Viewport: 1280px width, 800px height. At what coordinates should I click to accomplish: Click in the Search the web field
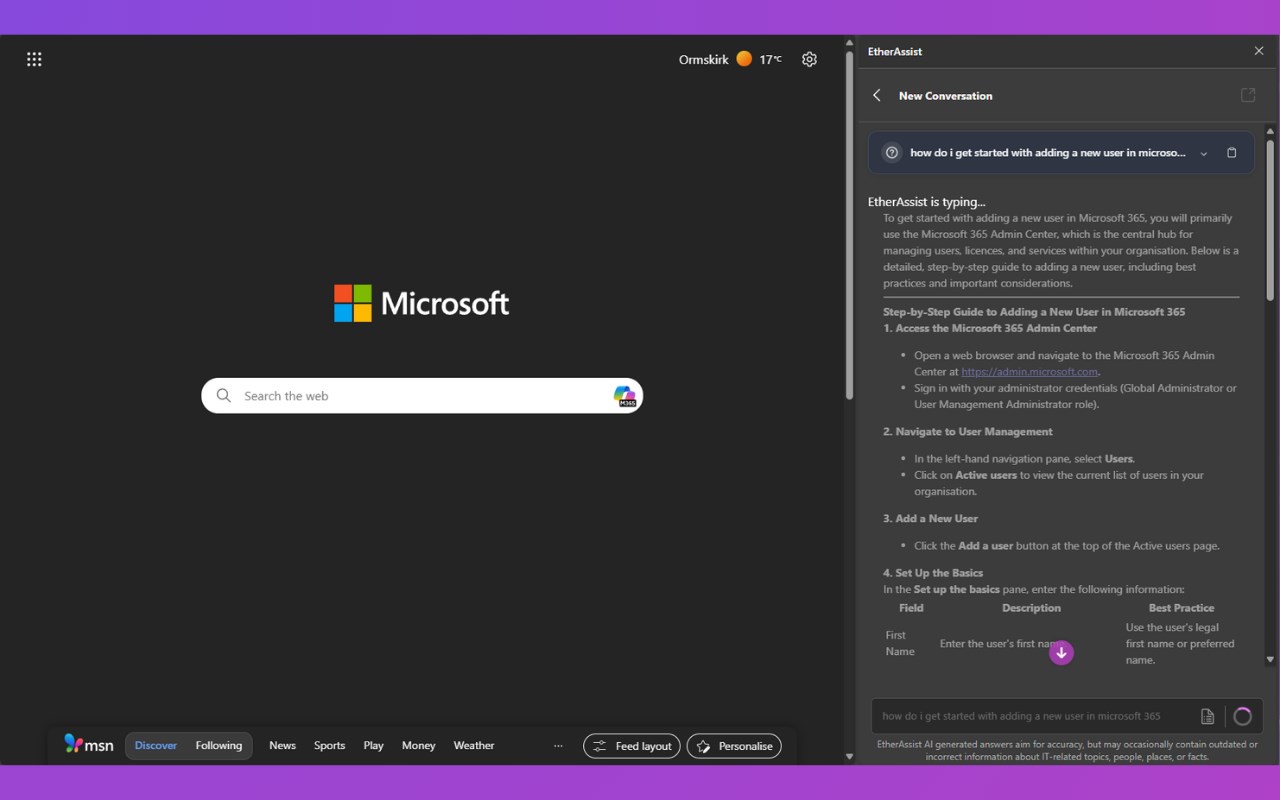tap(422, 396)
